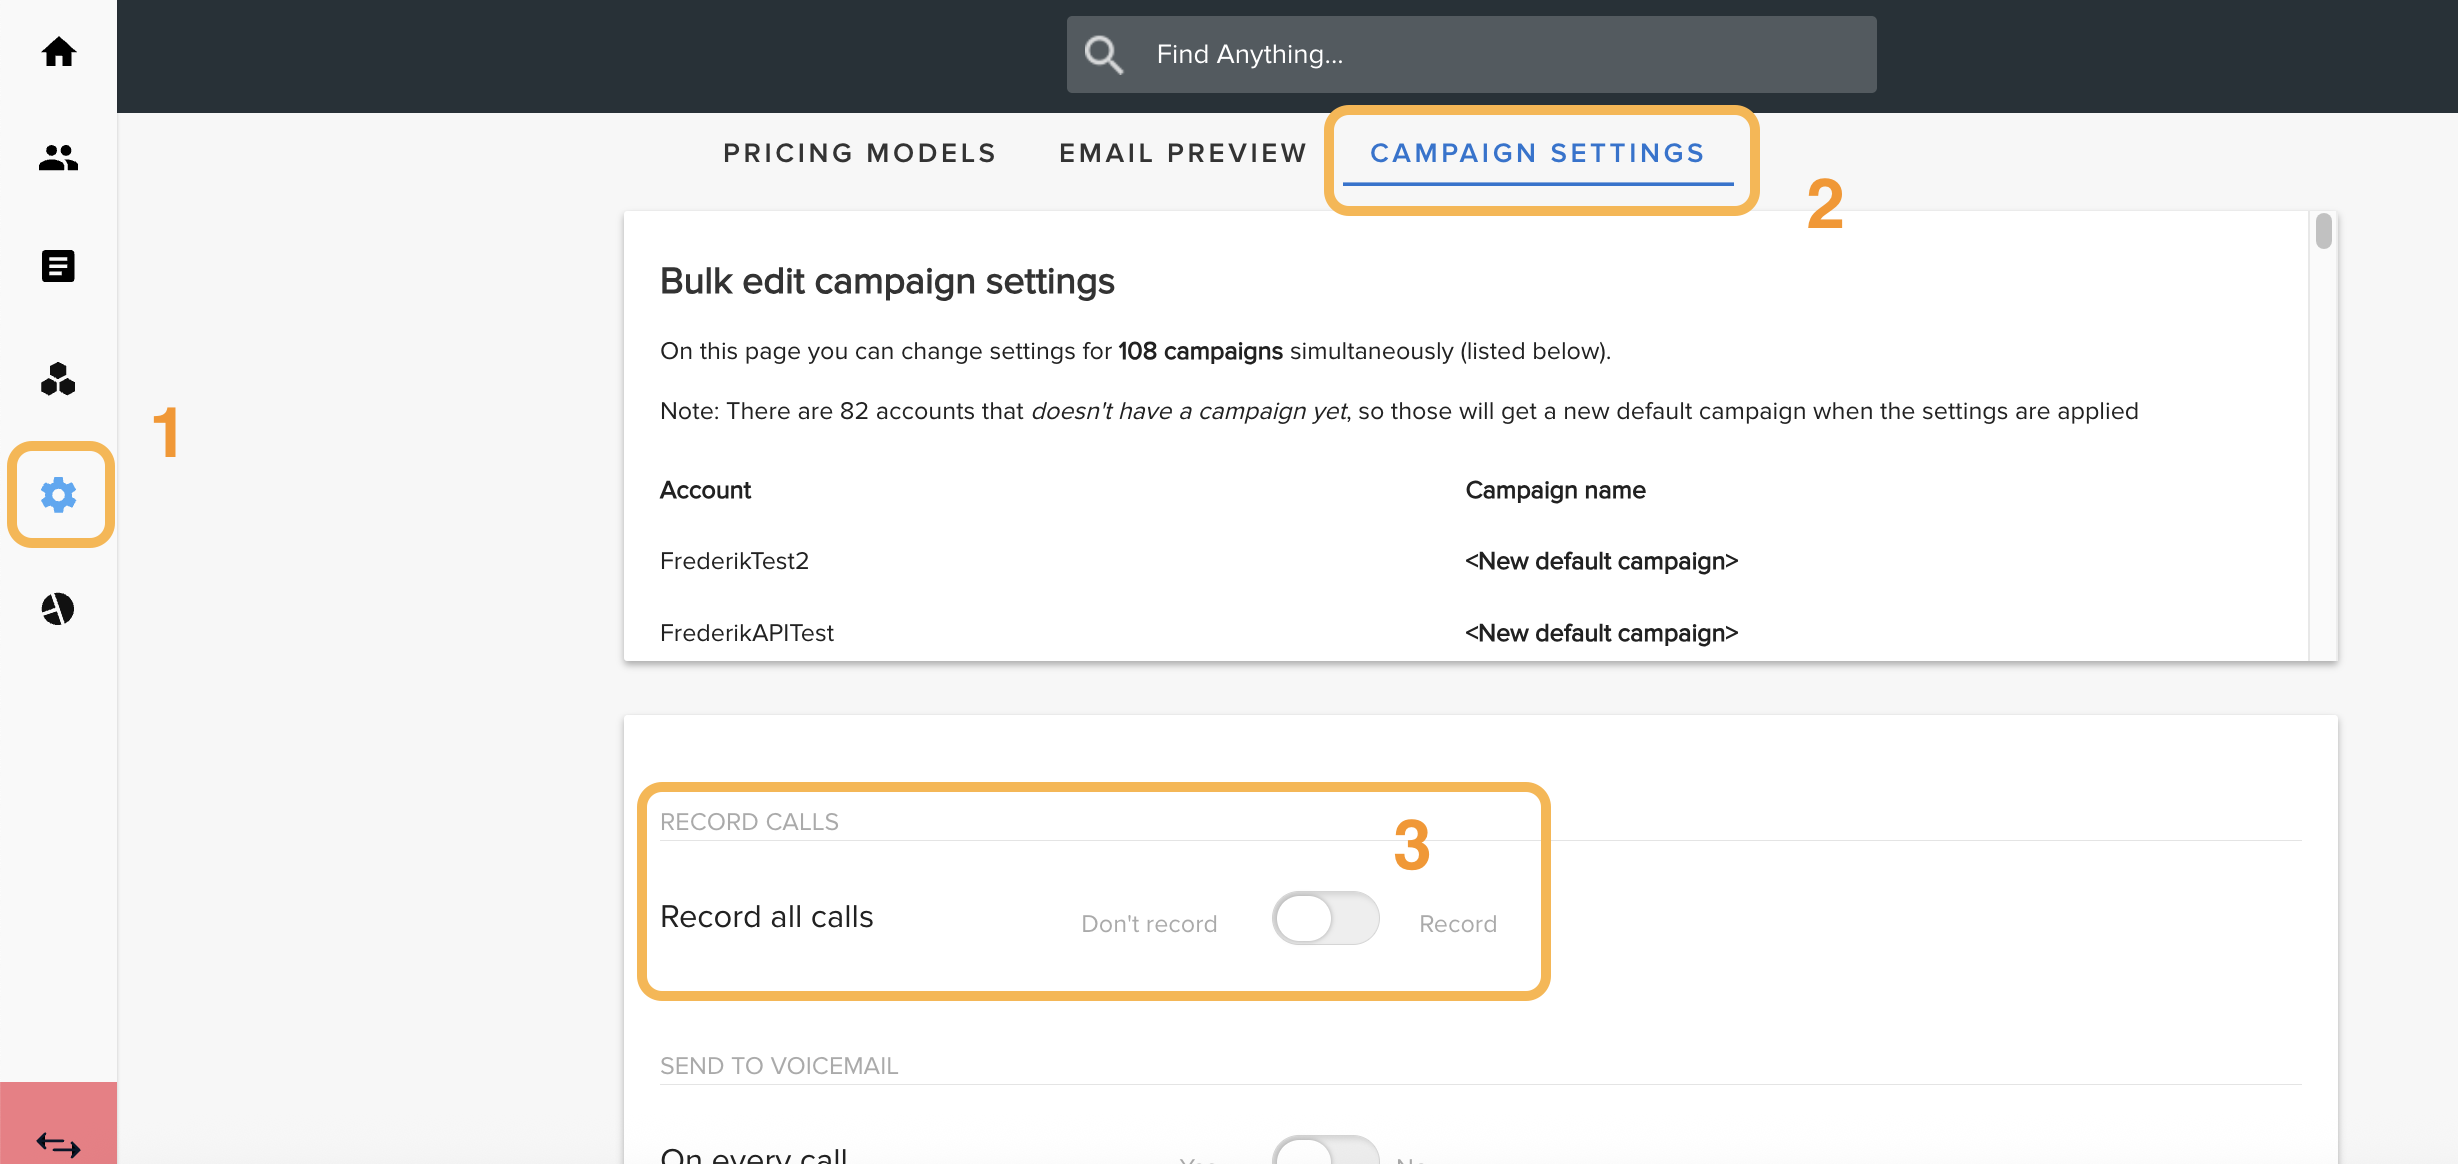Open the pie chart reports icon

58,608
